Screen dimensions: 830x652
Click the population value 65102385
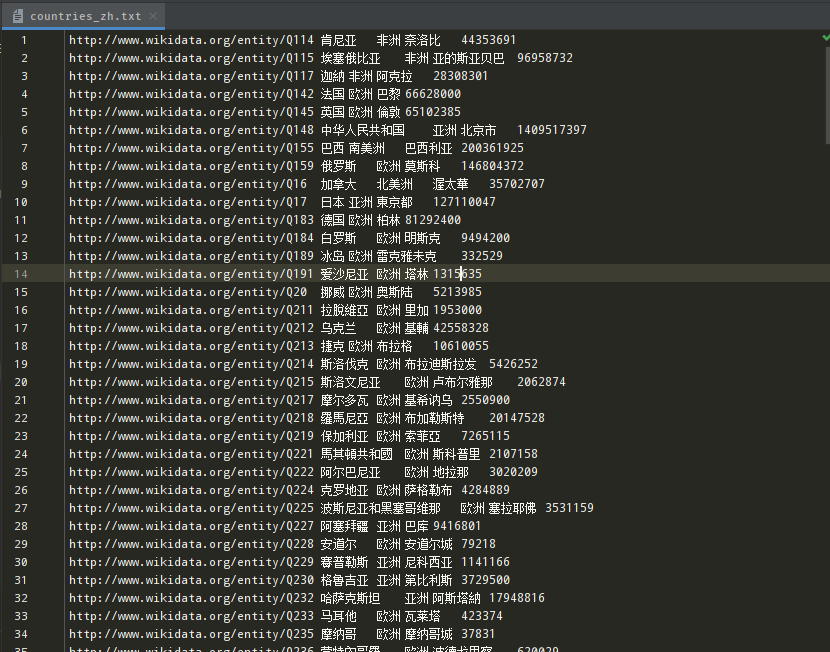(432, 112)
